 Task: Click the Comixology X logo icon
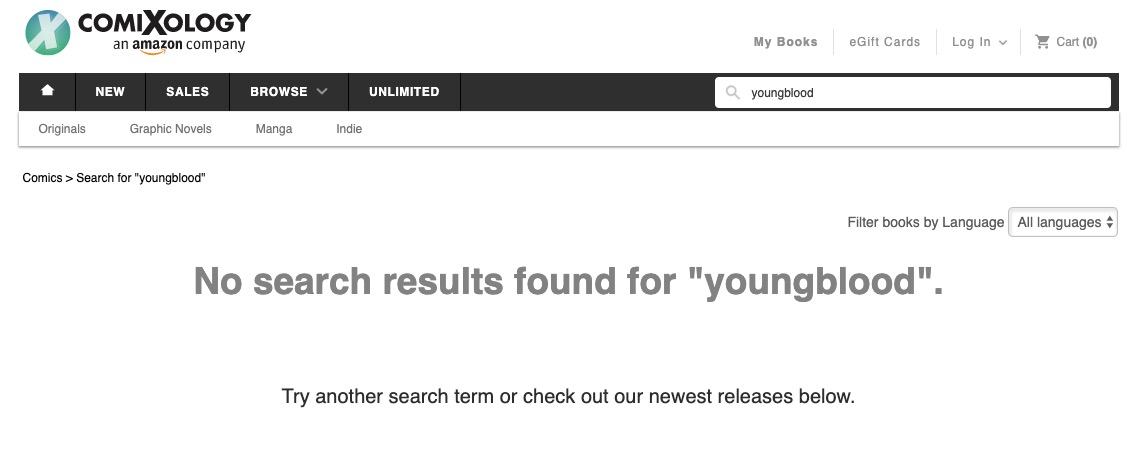[x=47, y=32]
